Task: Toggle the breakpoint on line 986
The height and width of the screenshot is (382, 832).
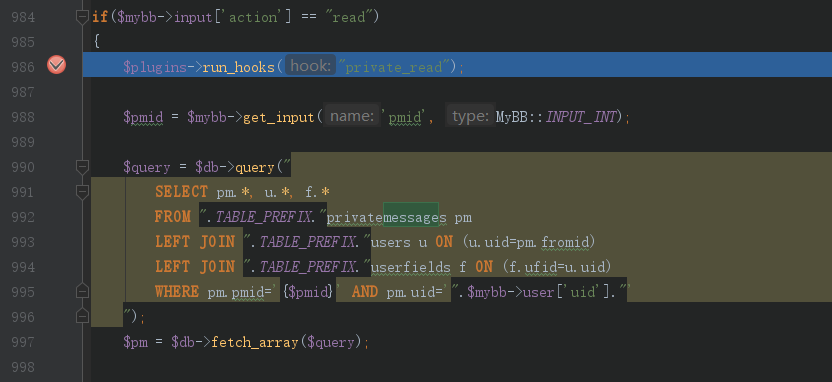Action: point(56,65)
